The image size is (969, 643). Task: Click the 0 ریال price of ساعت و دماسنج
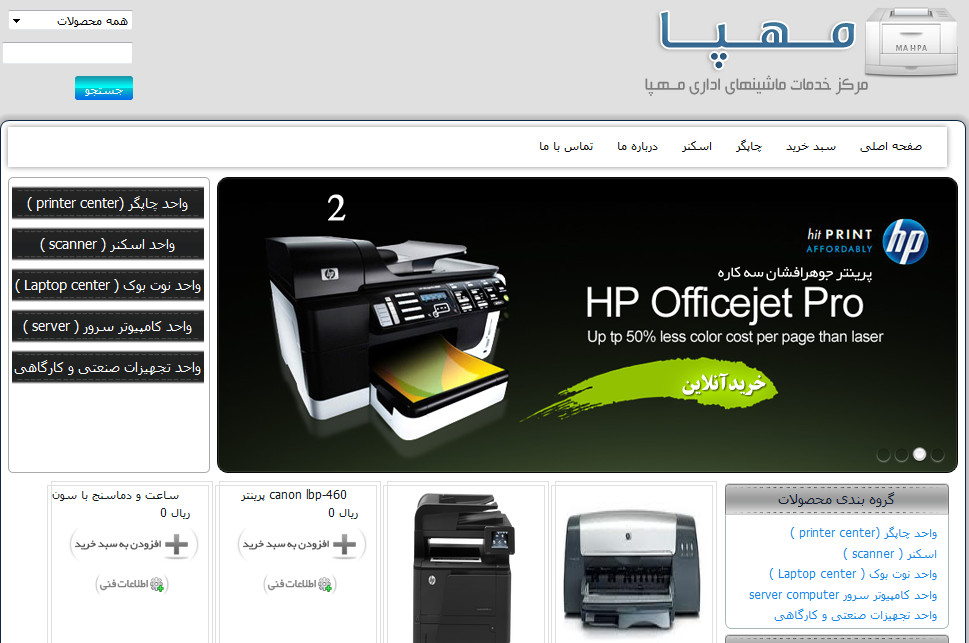(x=175, y=513)
